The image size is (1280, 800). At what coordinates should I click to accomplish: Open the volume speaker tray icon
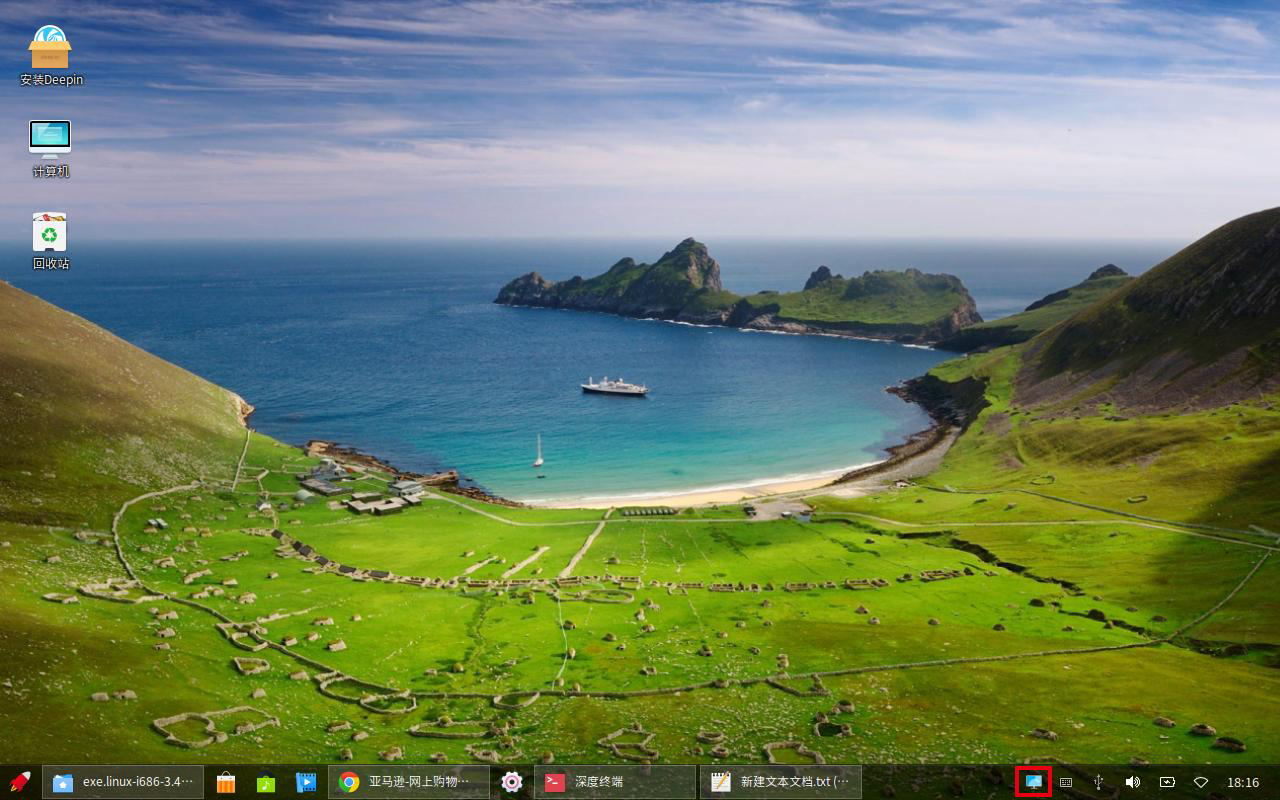pyautogui.click(x=1132, y=782)
